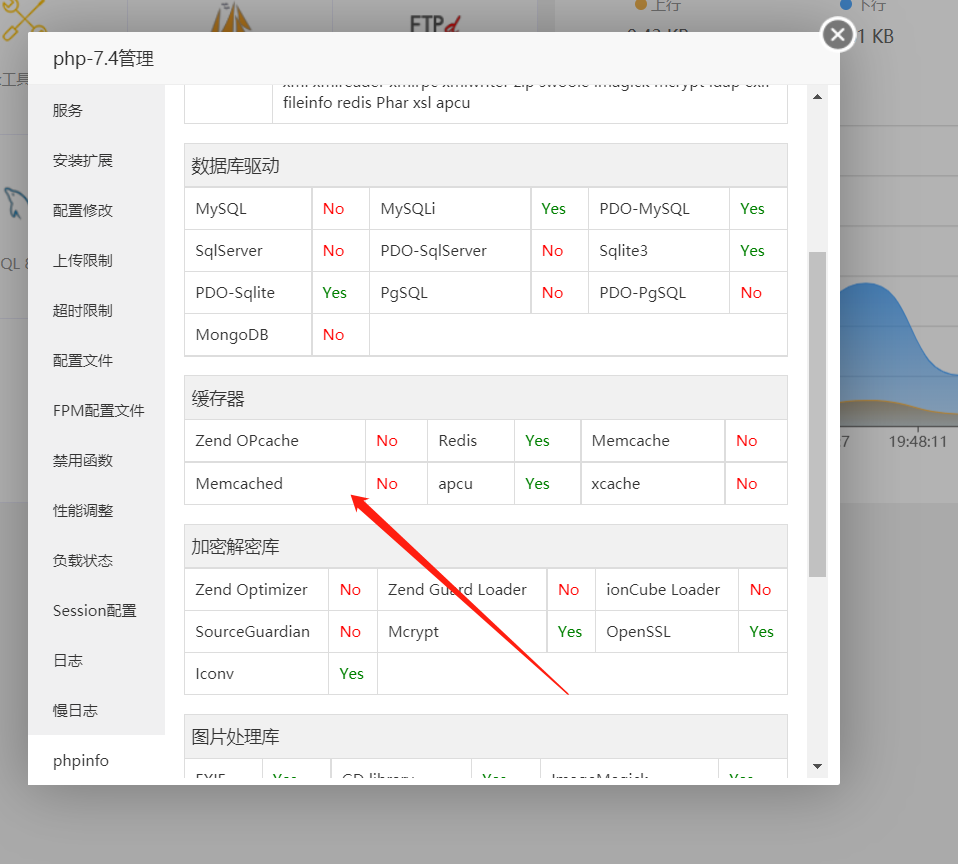The image size is (958, 864).
Task: Click the PDO-Sqlite cell
Action: 248,293
